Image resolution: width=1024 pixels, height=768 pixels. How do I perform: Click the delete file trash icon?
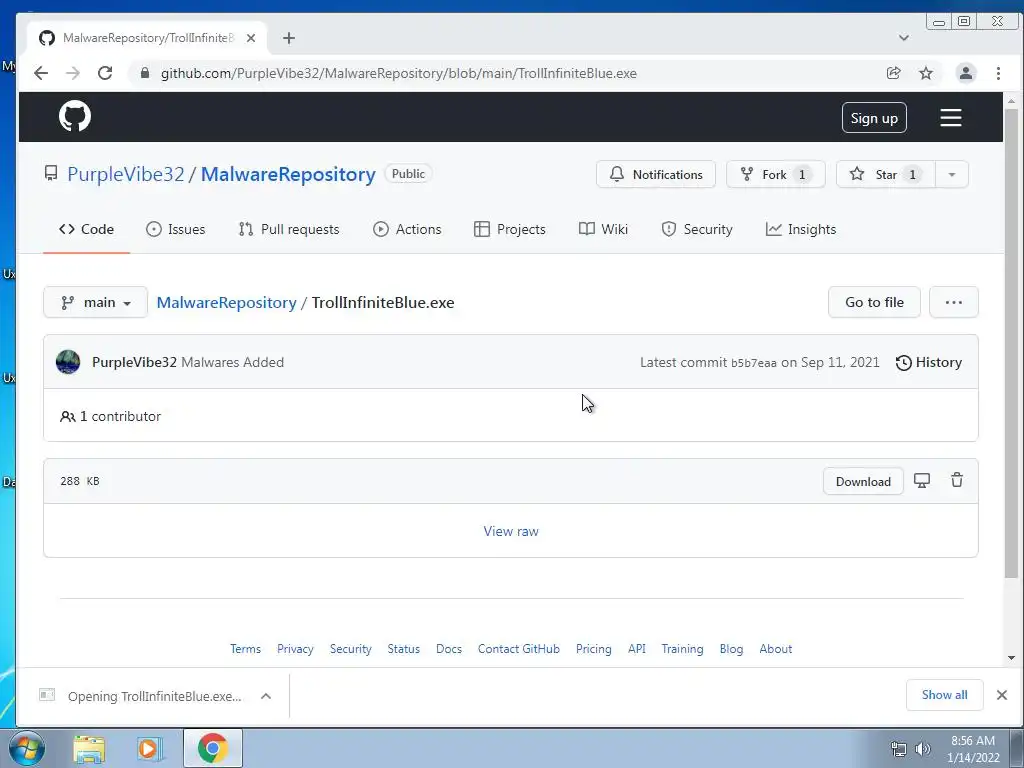click(957, 480)
